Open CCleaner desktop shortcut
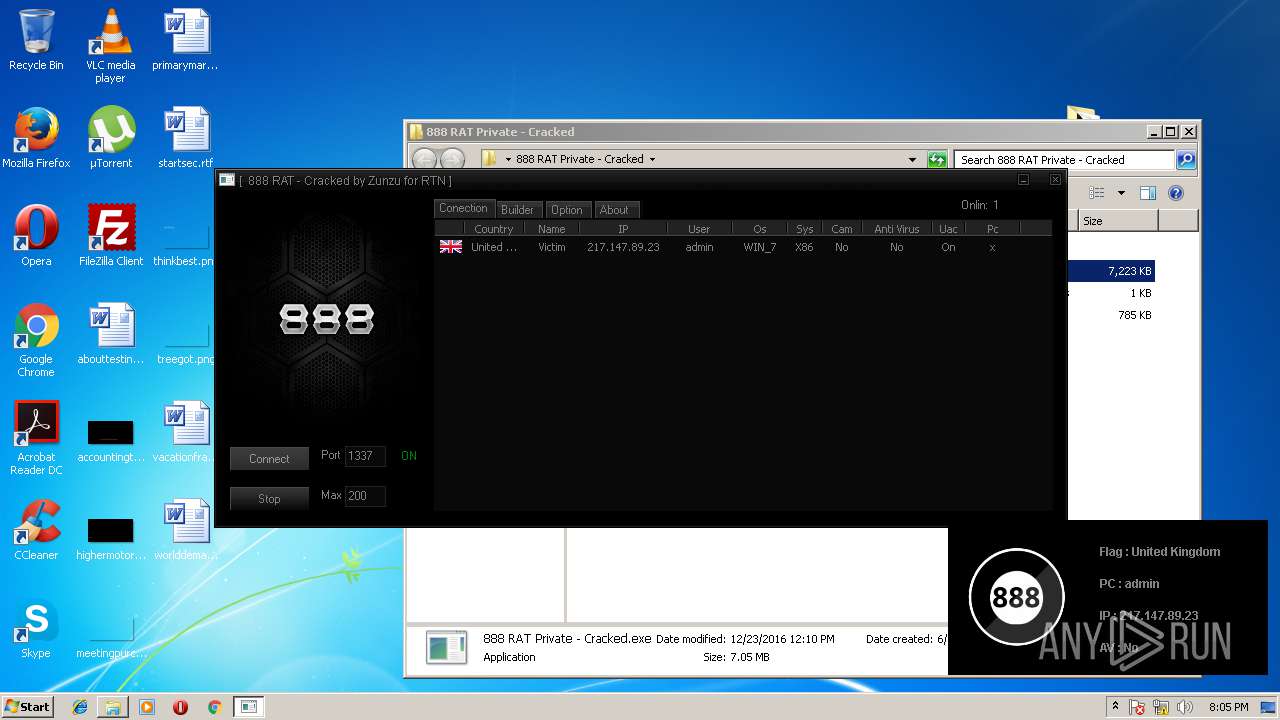The image size is (1280, 720). click(36, 530)
